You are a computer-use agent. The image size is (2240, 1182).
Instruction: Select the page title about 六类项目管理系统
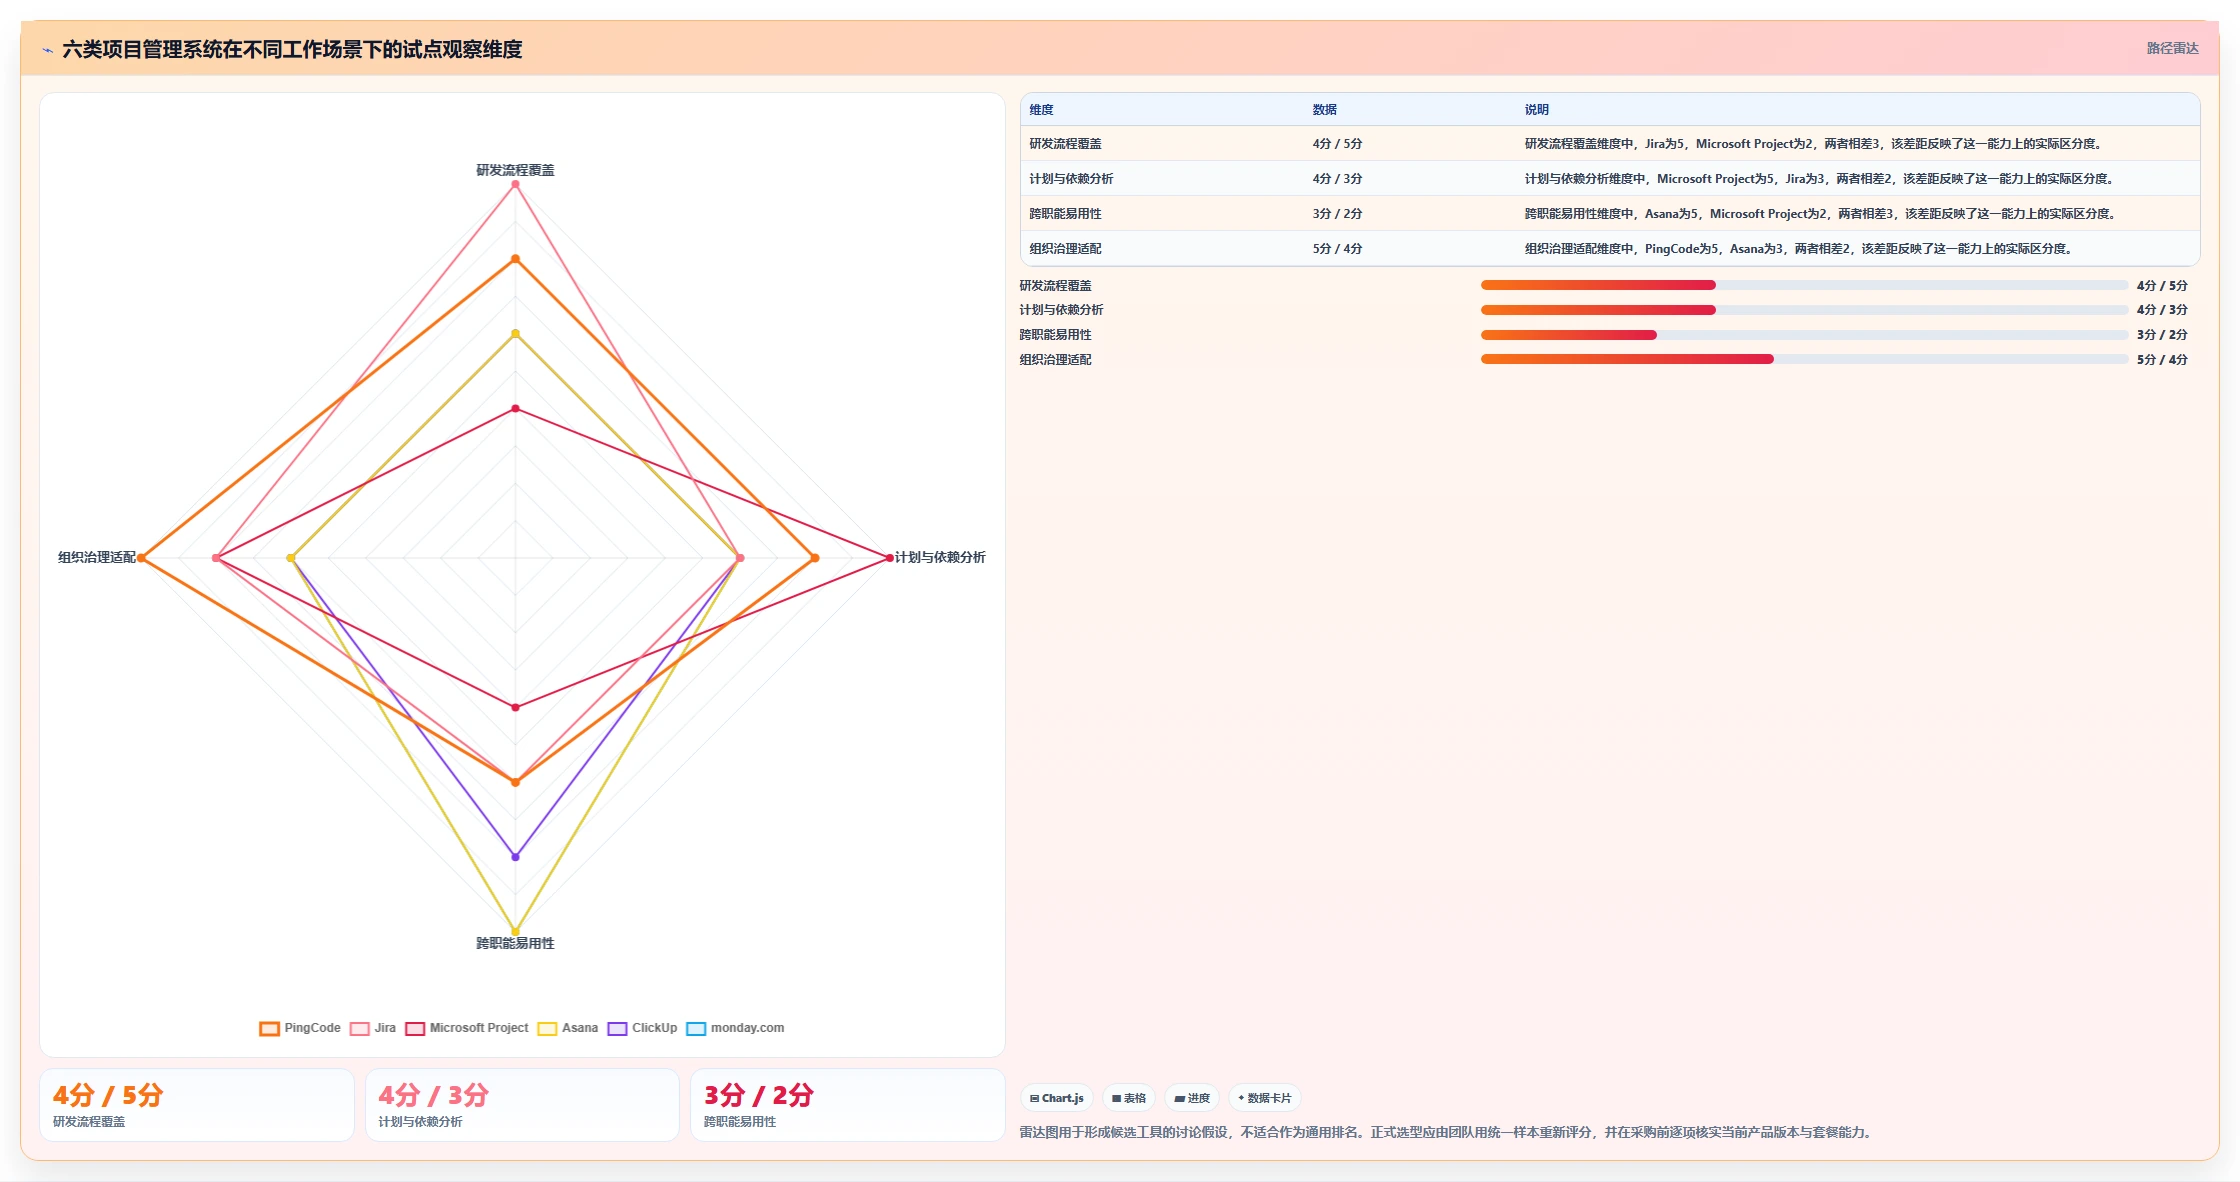point(292,49)
